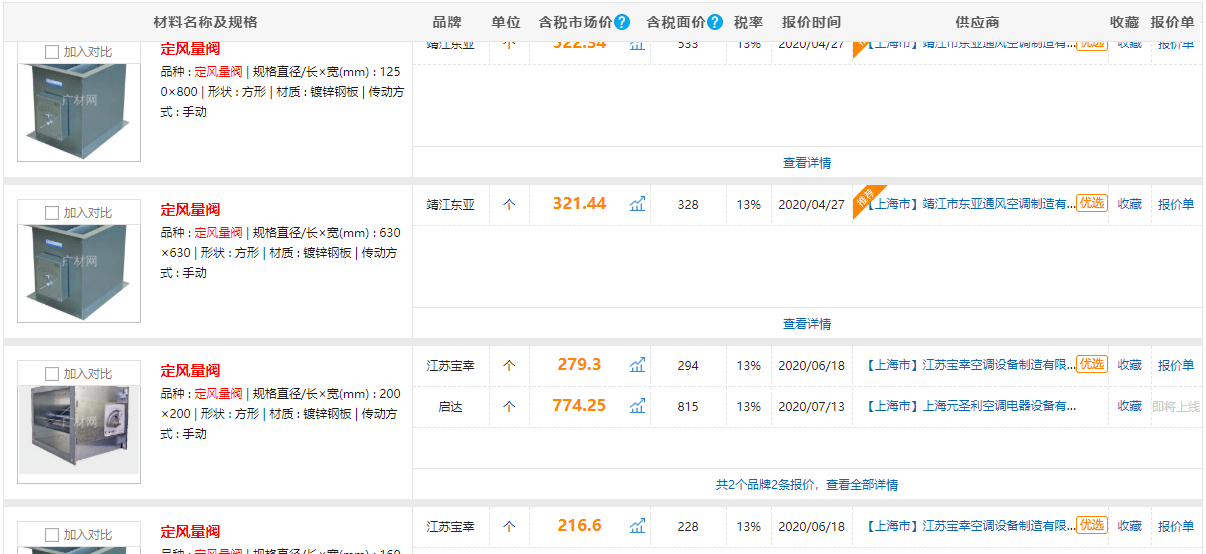The width and height of the screenshot is (1206, 554).
Task: Open 定风量阀 title of the 630×630 product
Action: [x=190, y=210]
